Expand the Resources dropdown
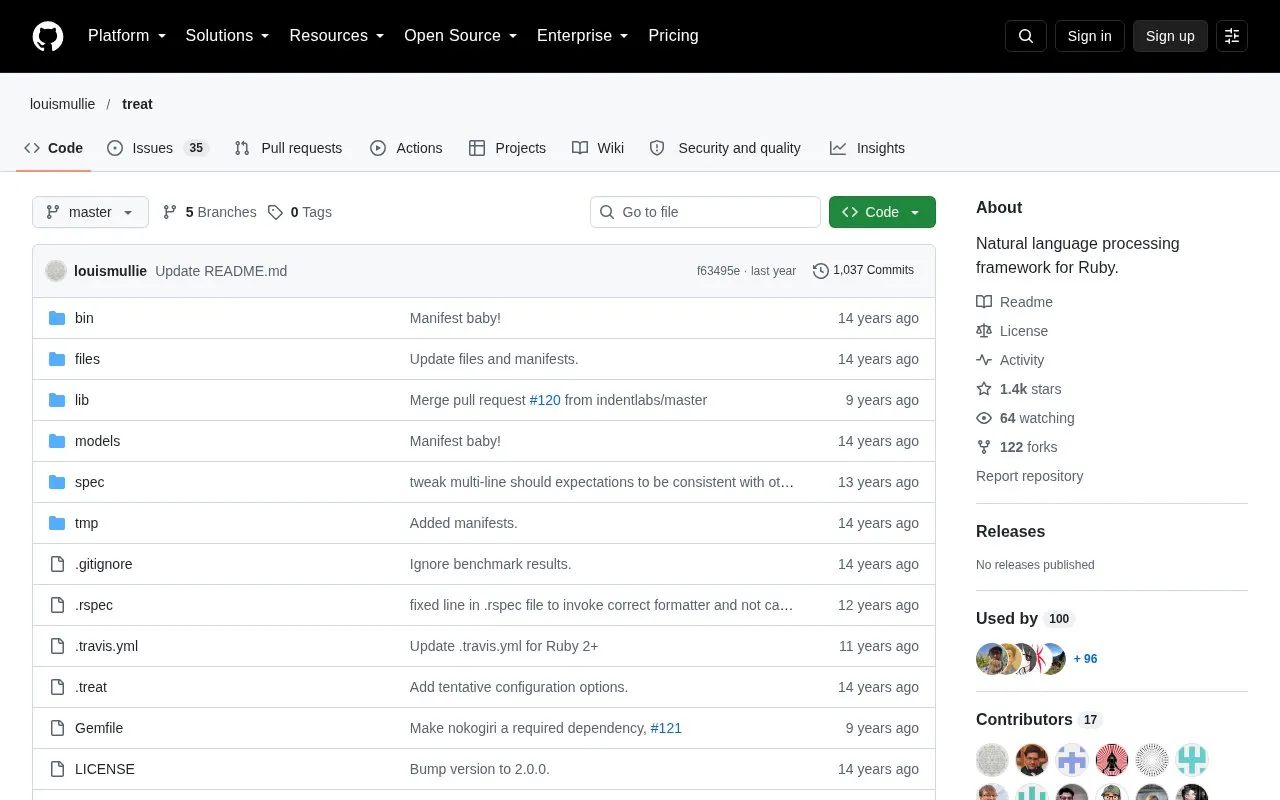 (337, 36)
